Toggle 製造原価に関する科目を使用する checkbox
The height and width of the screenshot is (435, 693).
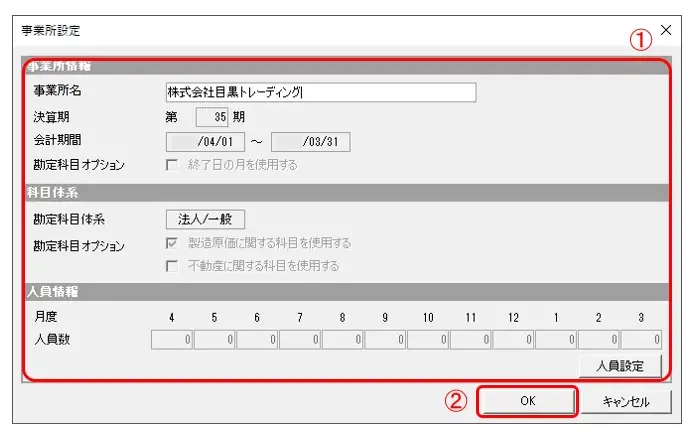tap(172, 243)
